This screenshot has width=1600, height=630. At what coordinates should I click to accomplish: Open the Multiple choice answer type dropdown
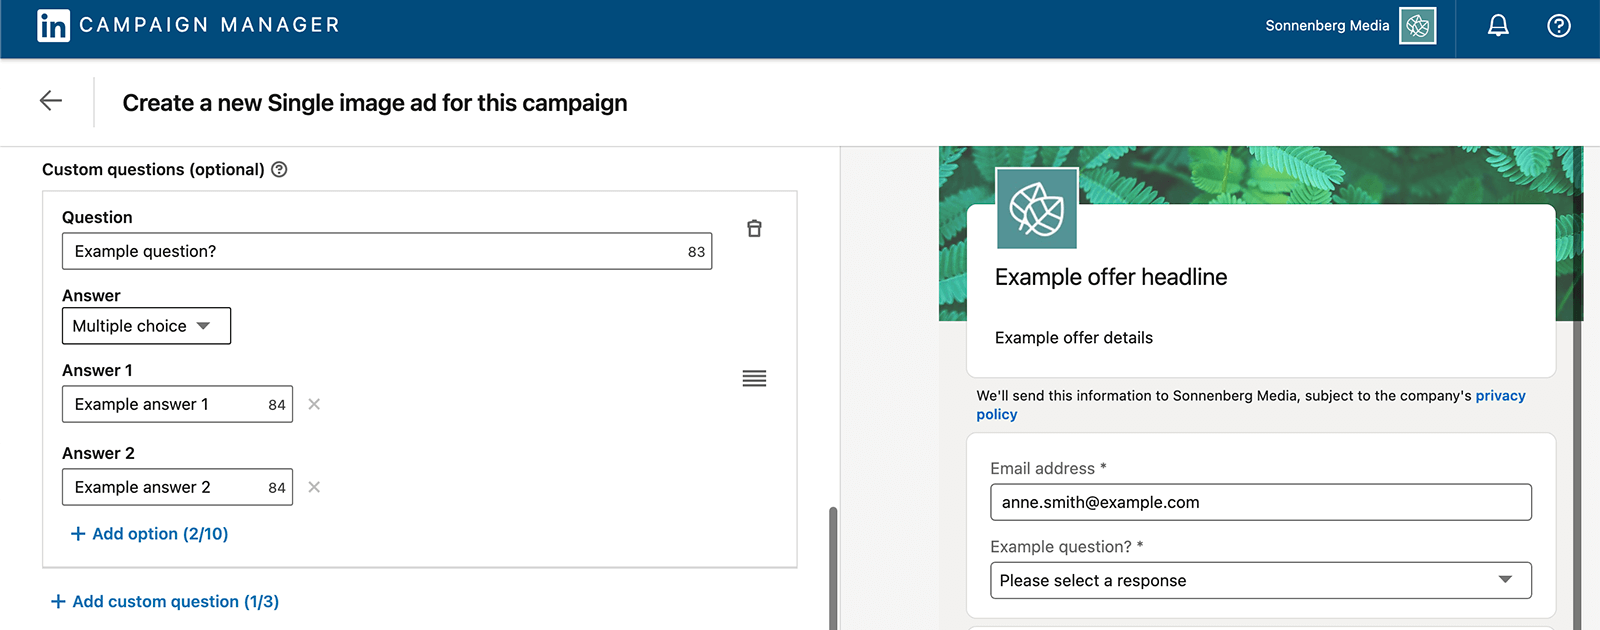[x=146, y=326]
